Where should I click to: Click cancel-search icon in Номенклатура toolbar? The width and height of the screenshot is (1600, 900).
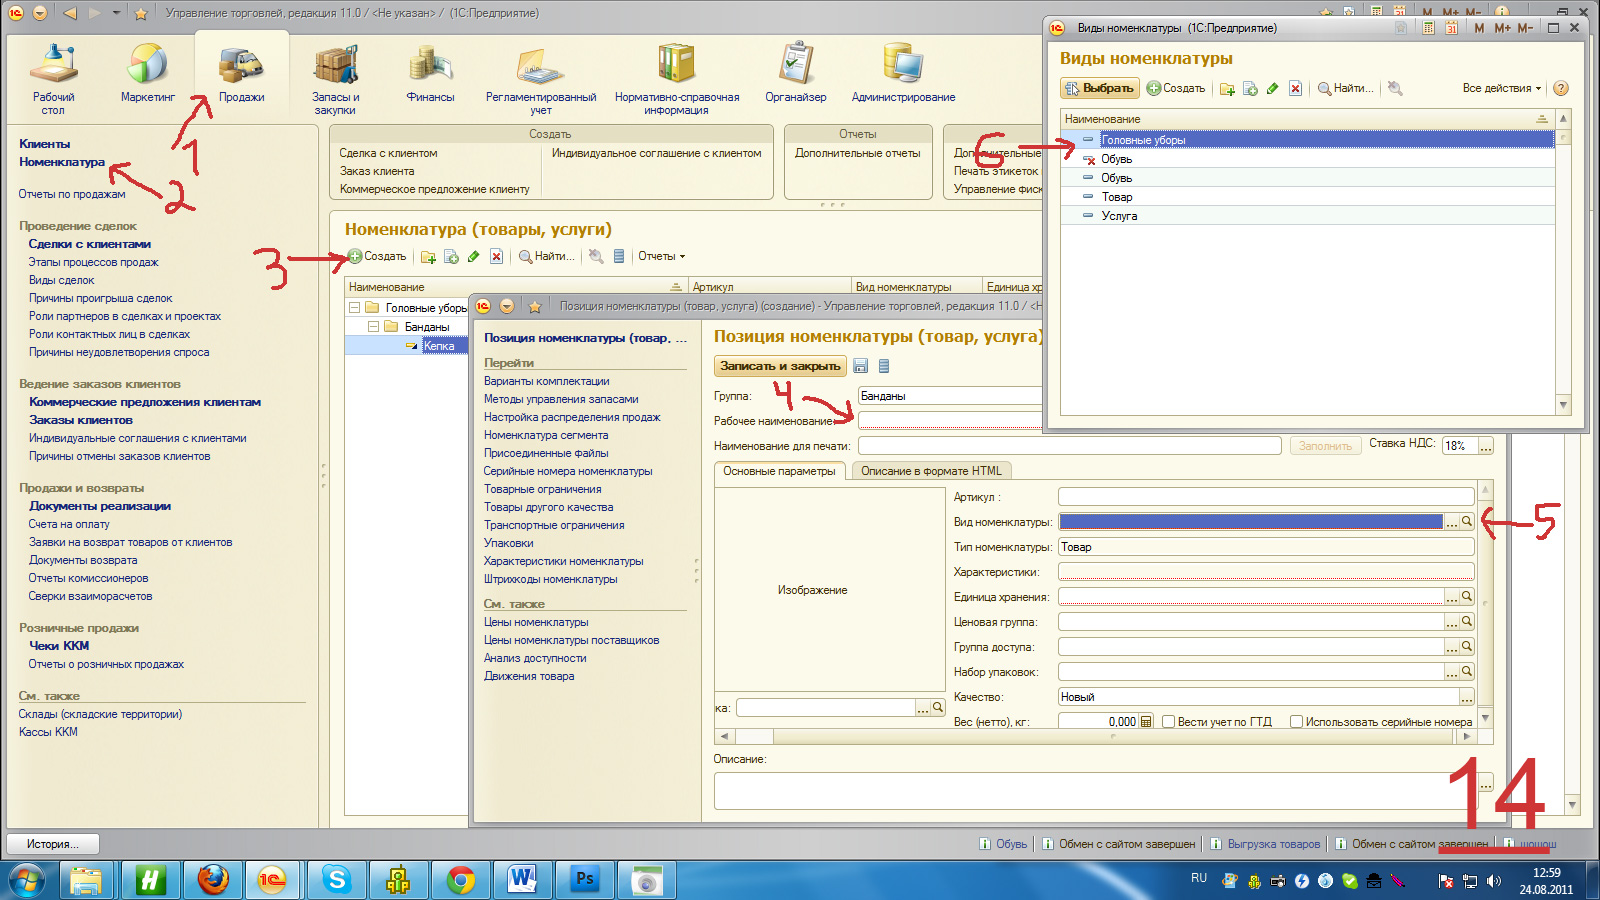point(596,257)
